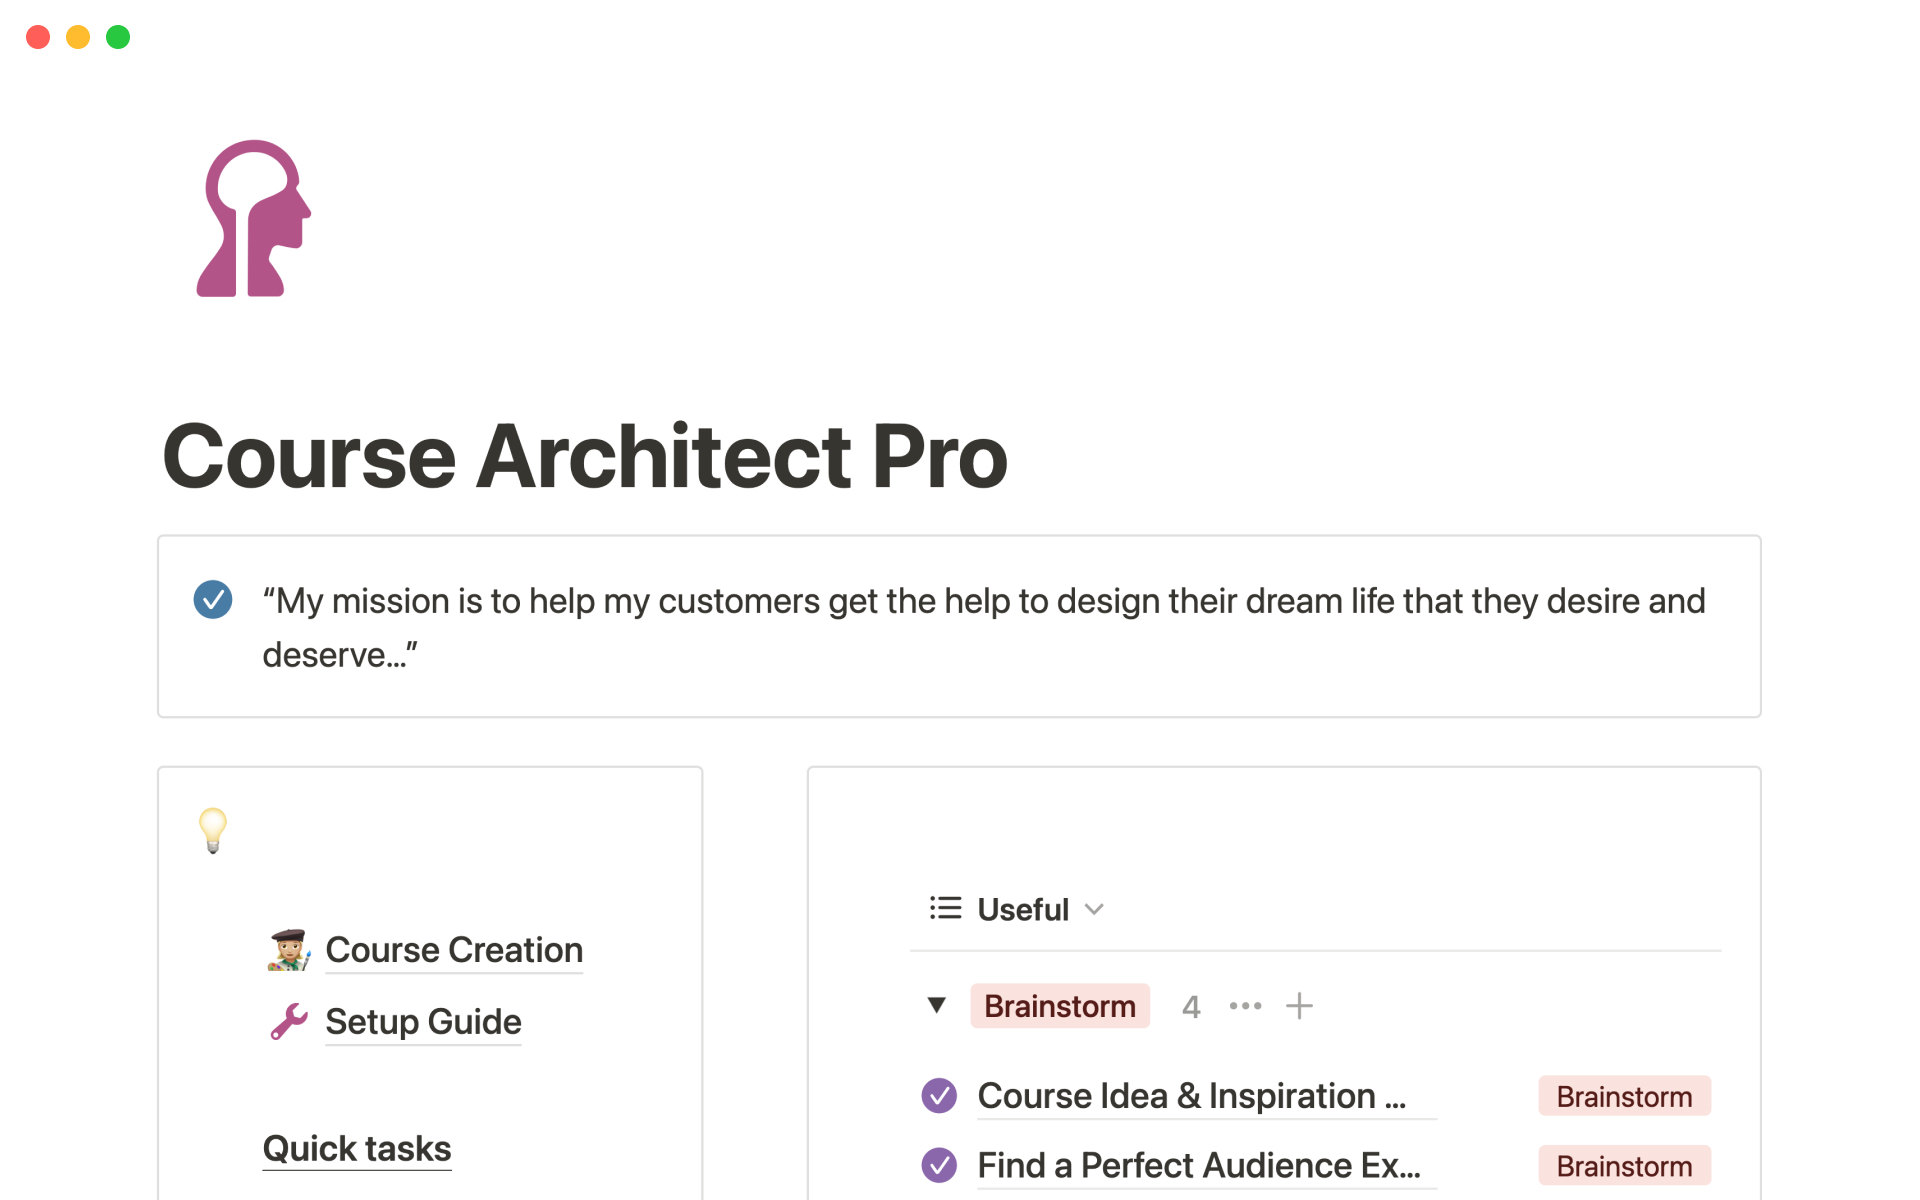The height and width of the screenshot is (1200, 1920).
Task: Click the light bulb icon
Action: (x=213, y=830)
